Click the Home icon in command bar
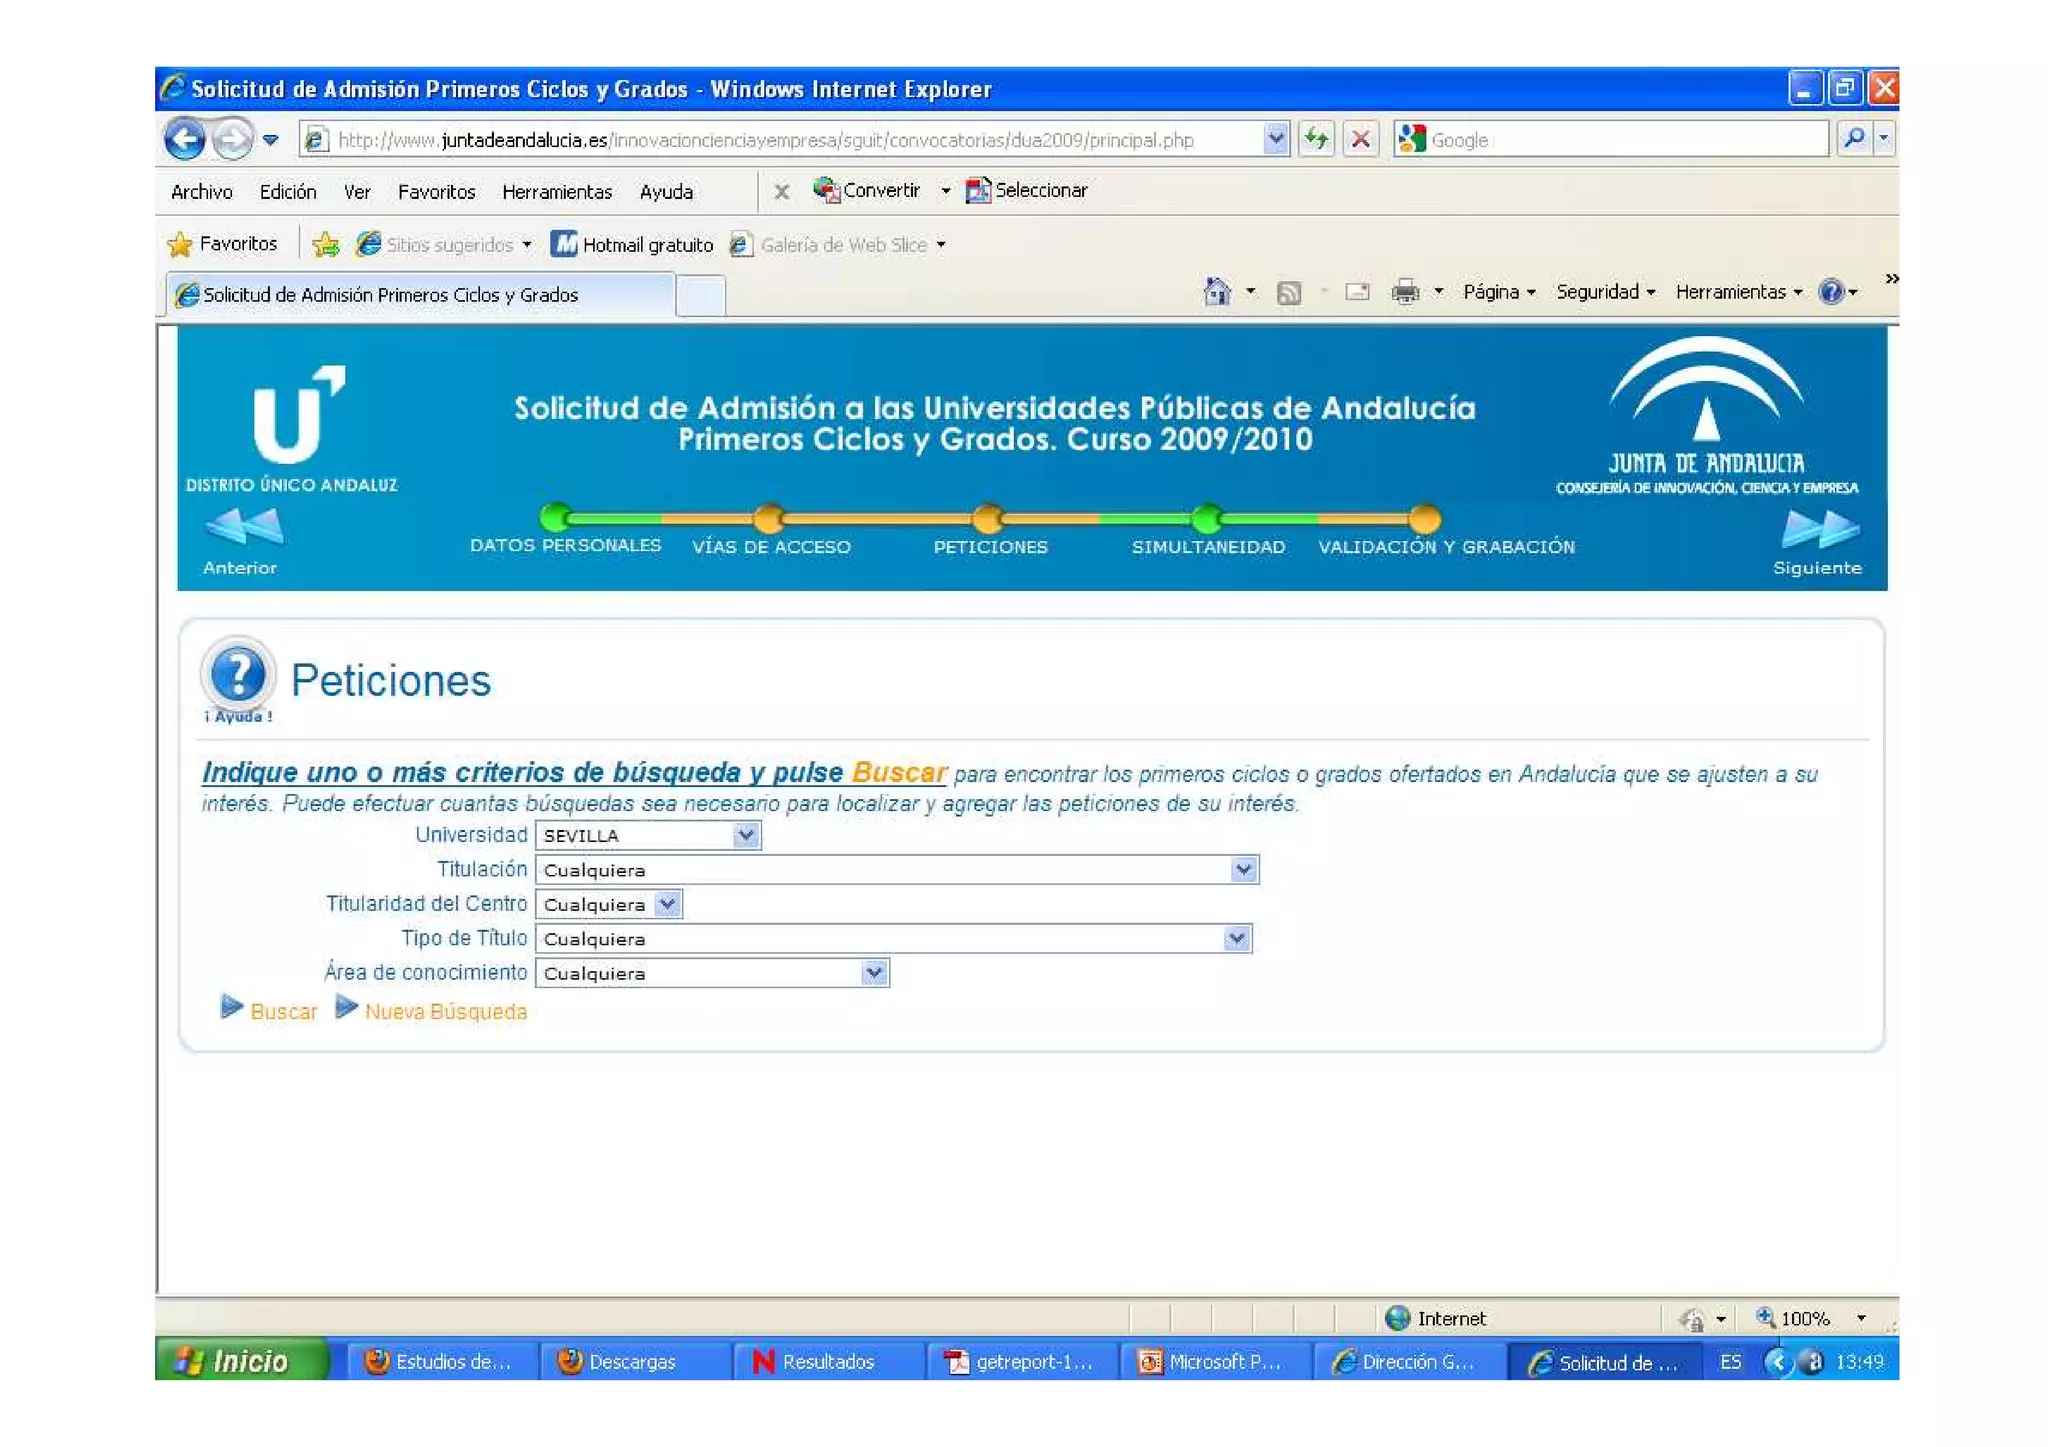The width and height of the screenshot is (2048, 1447). [x=1216, y=292]
